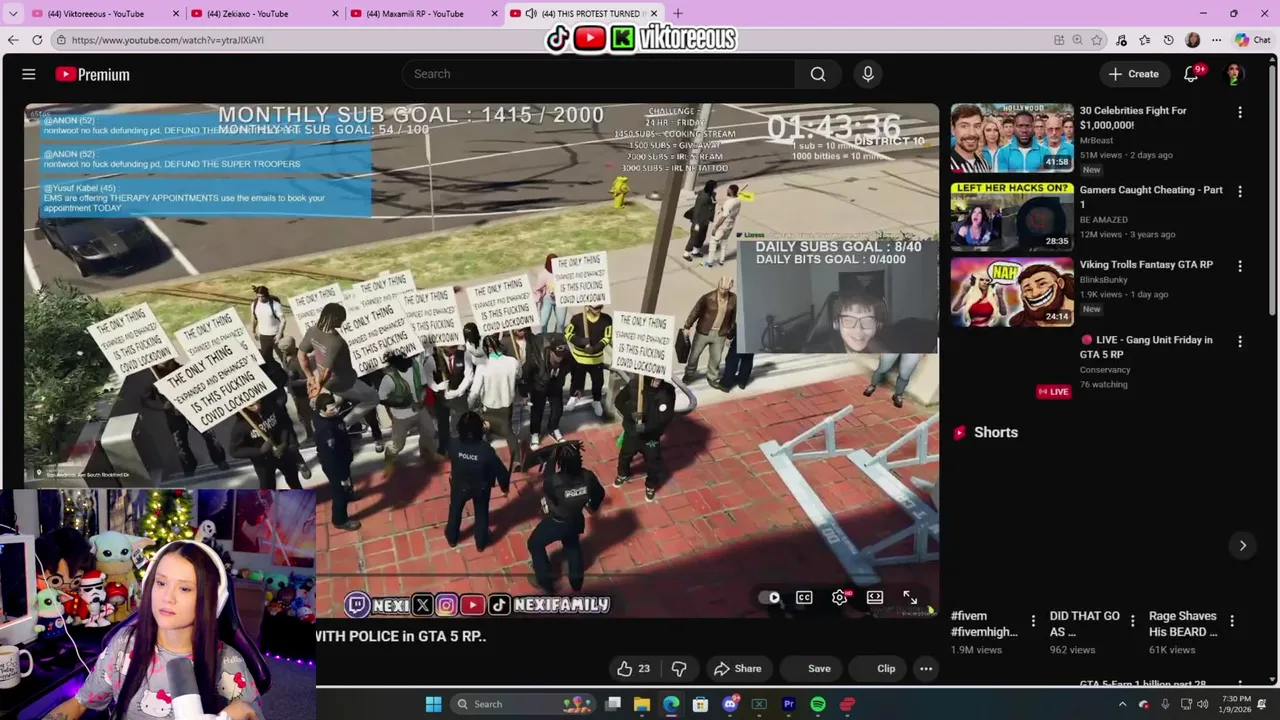Add this page to favorites star
1280x720 pixels.
(1097, 40)
